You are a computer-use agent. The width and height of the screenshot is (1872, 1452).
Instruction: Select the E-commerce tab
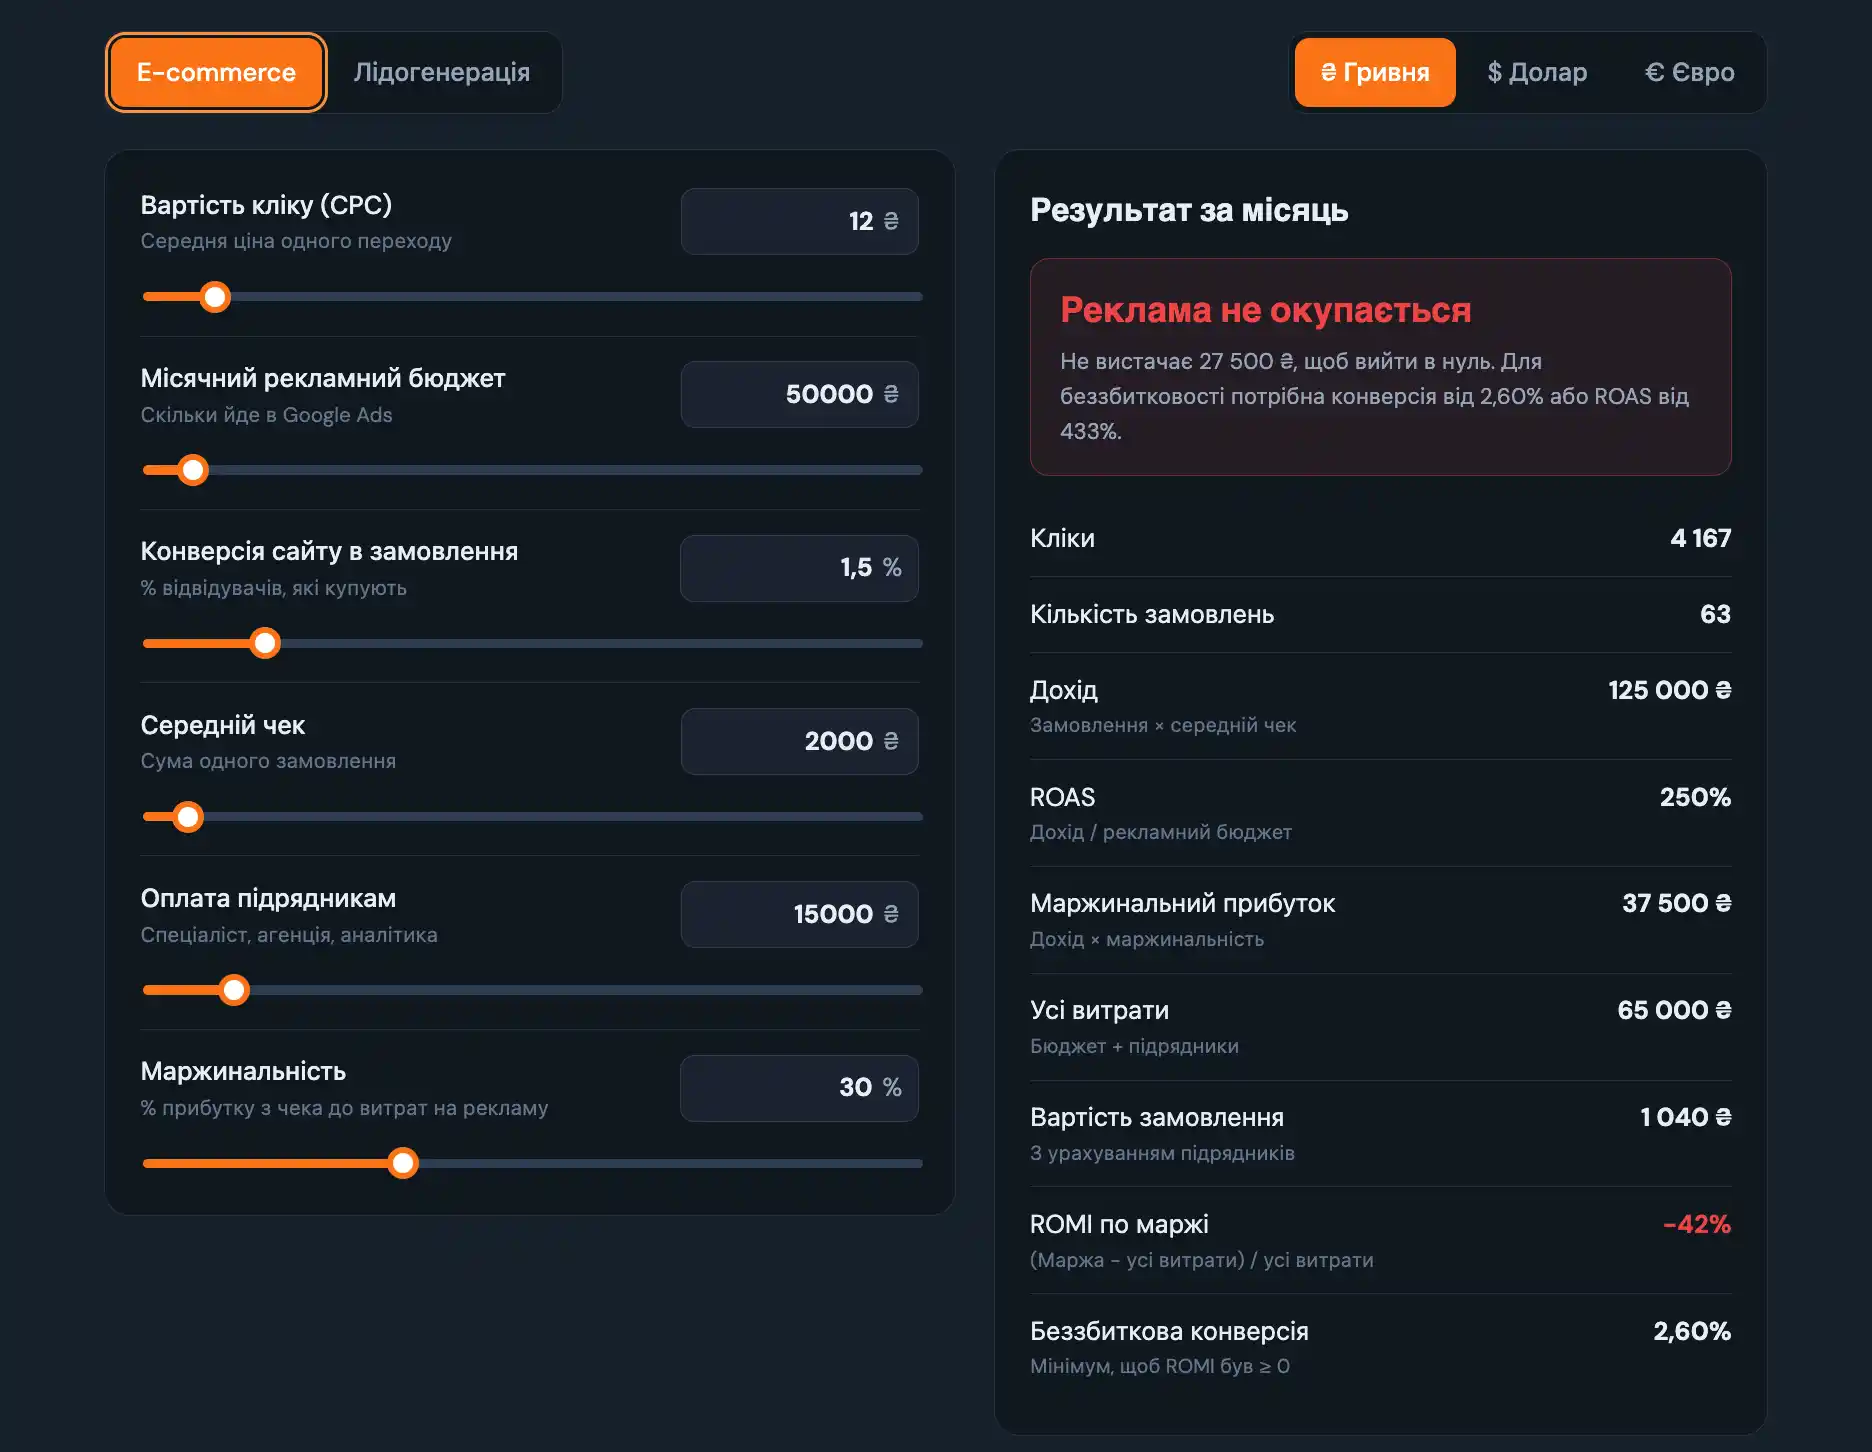(x=216, y=72)
